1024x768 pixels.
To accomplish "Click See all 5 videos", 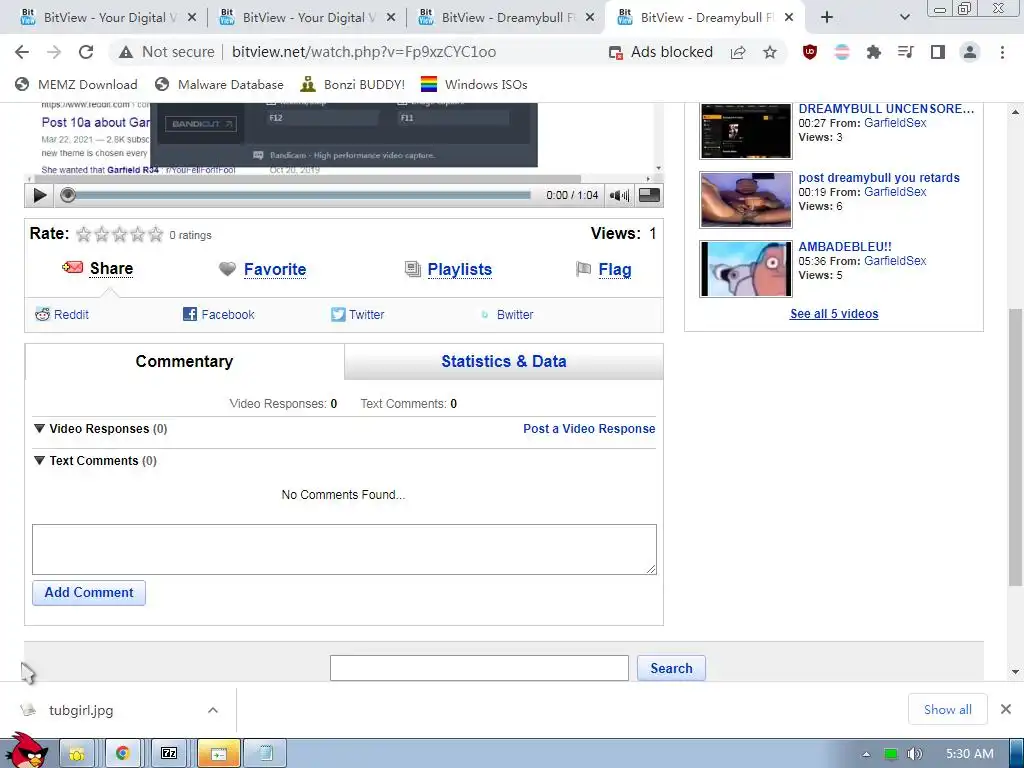I will [834, 313].
